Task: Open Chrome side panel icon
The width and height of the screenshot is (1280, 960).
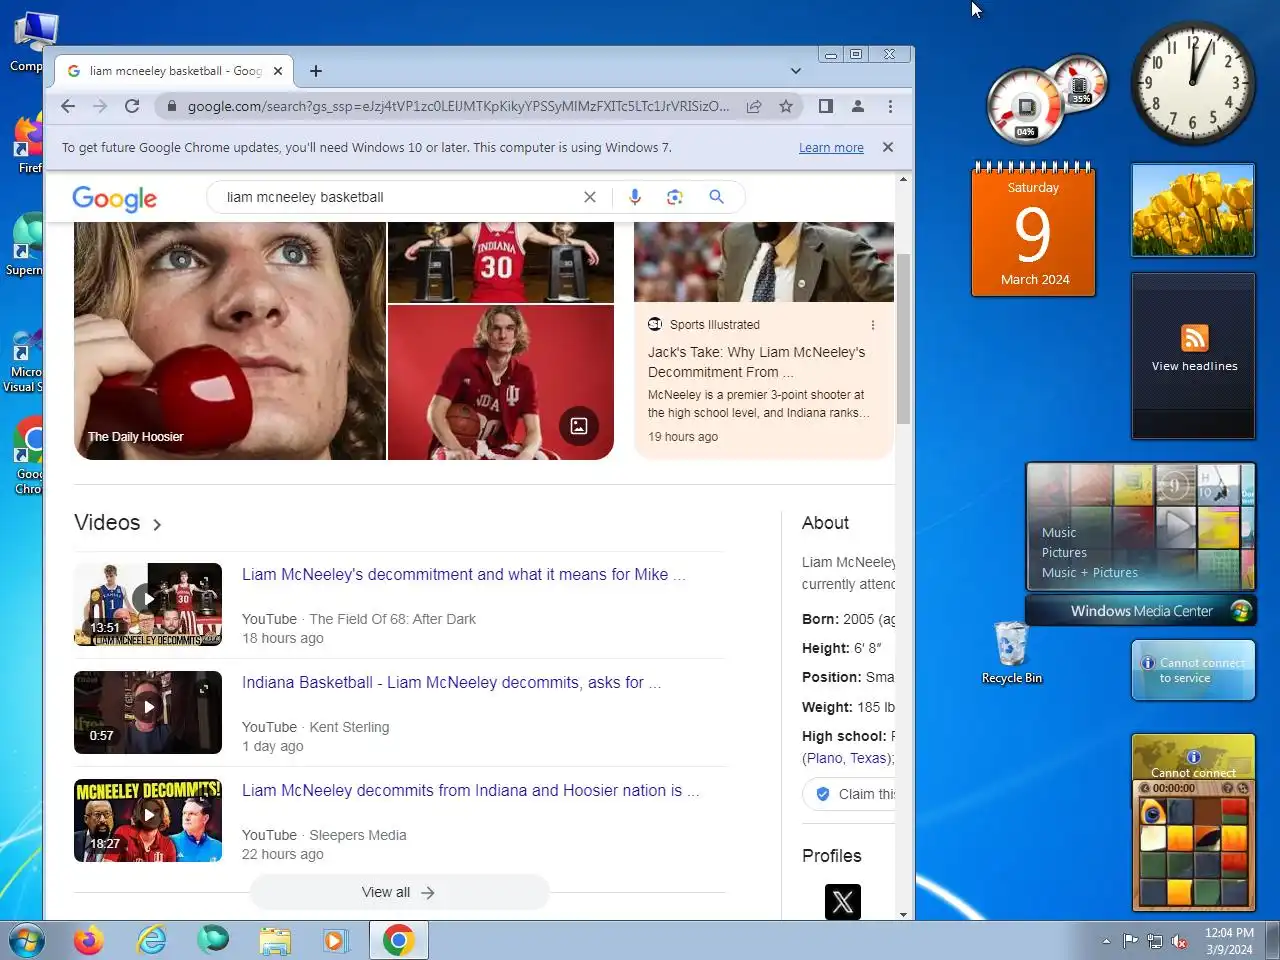Action: pos(826,106)
